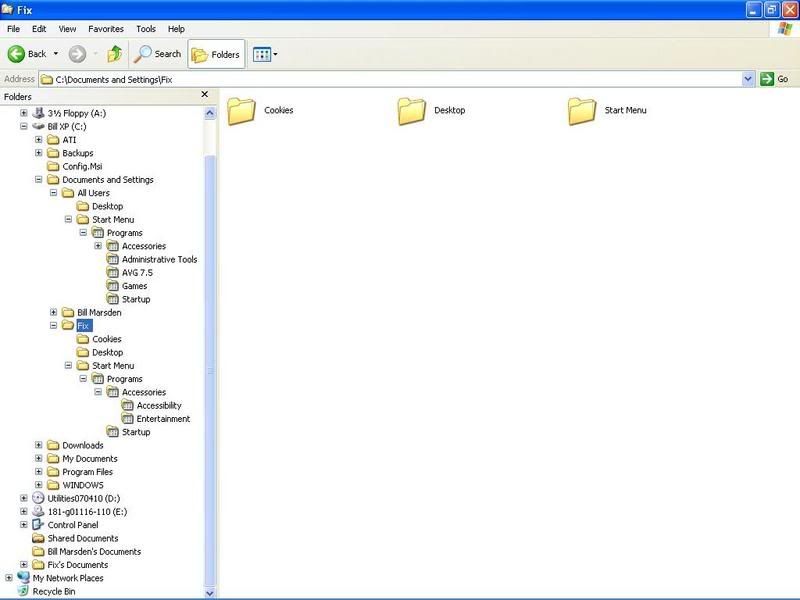Open the Address bar dropdown arrow

click(x=748, y=79)
